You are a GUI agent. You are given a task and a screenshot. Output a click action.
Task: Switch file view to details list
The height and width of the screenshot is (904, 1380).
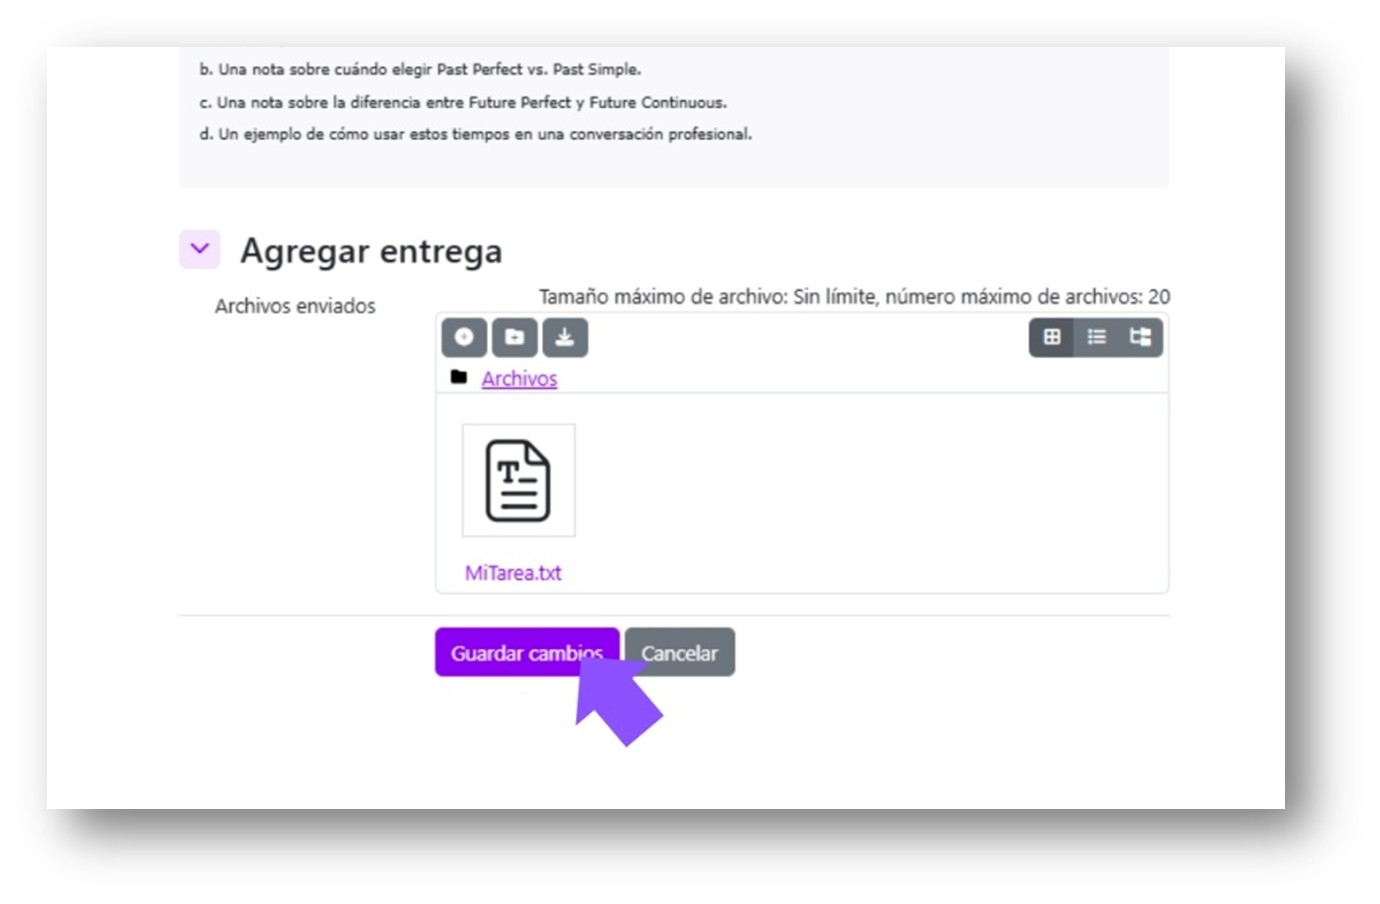[1096, 337]
